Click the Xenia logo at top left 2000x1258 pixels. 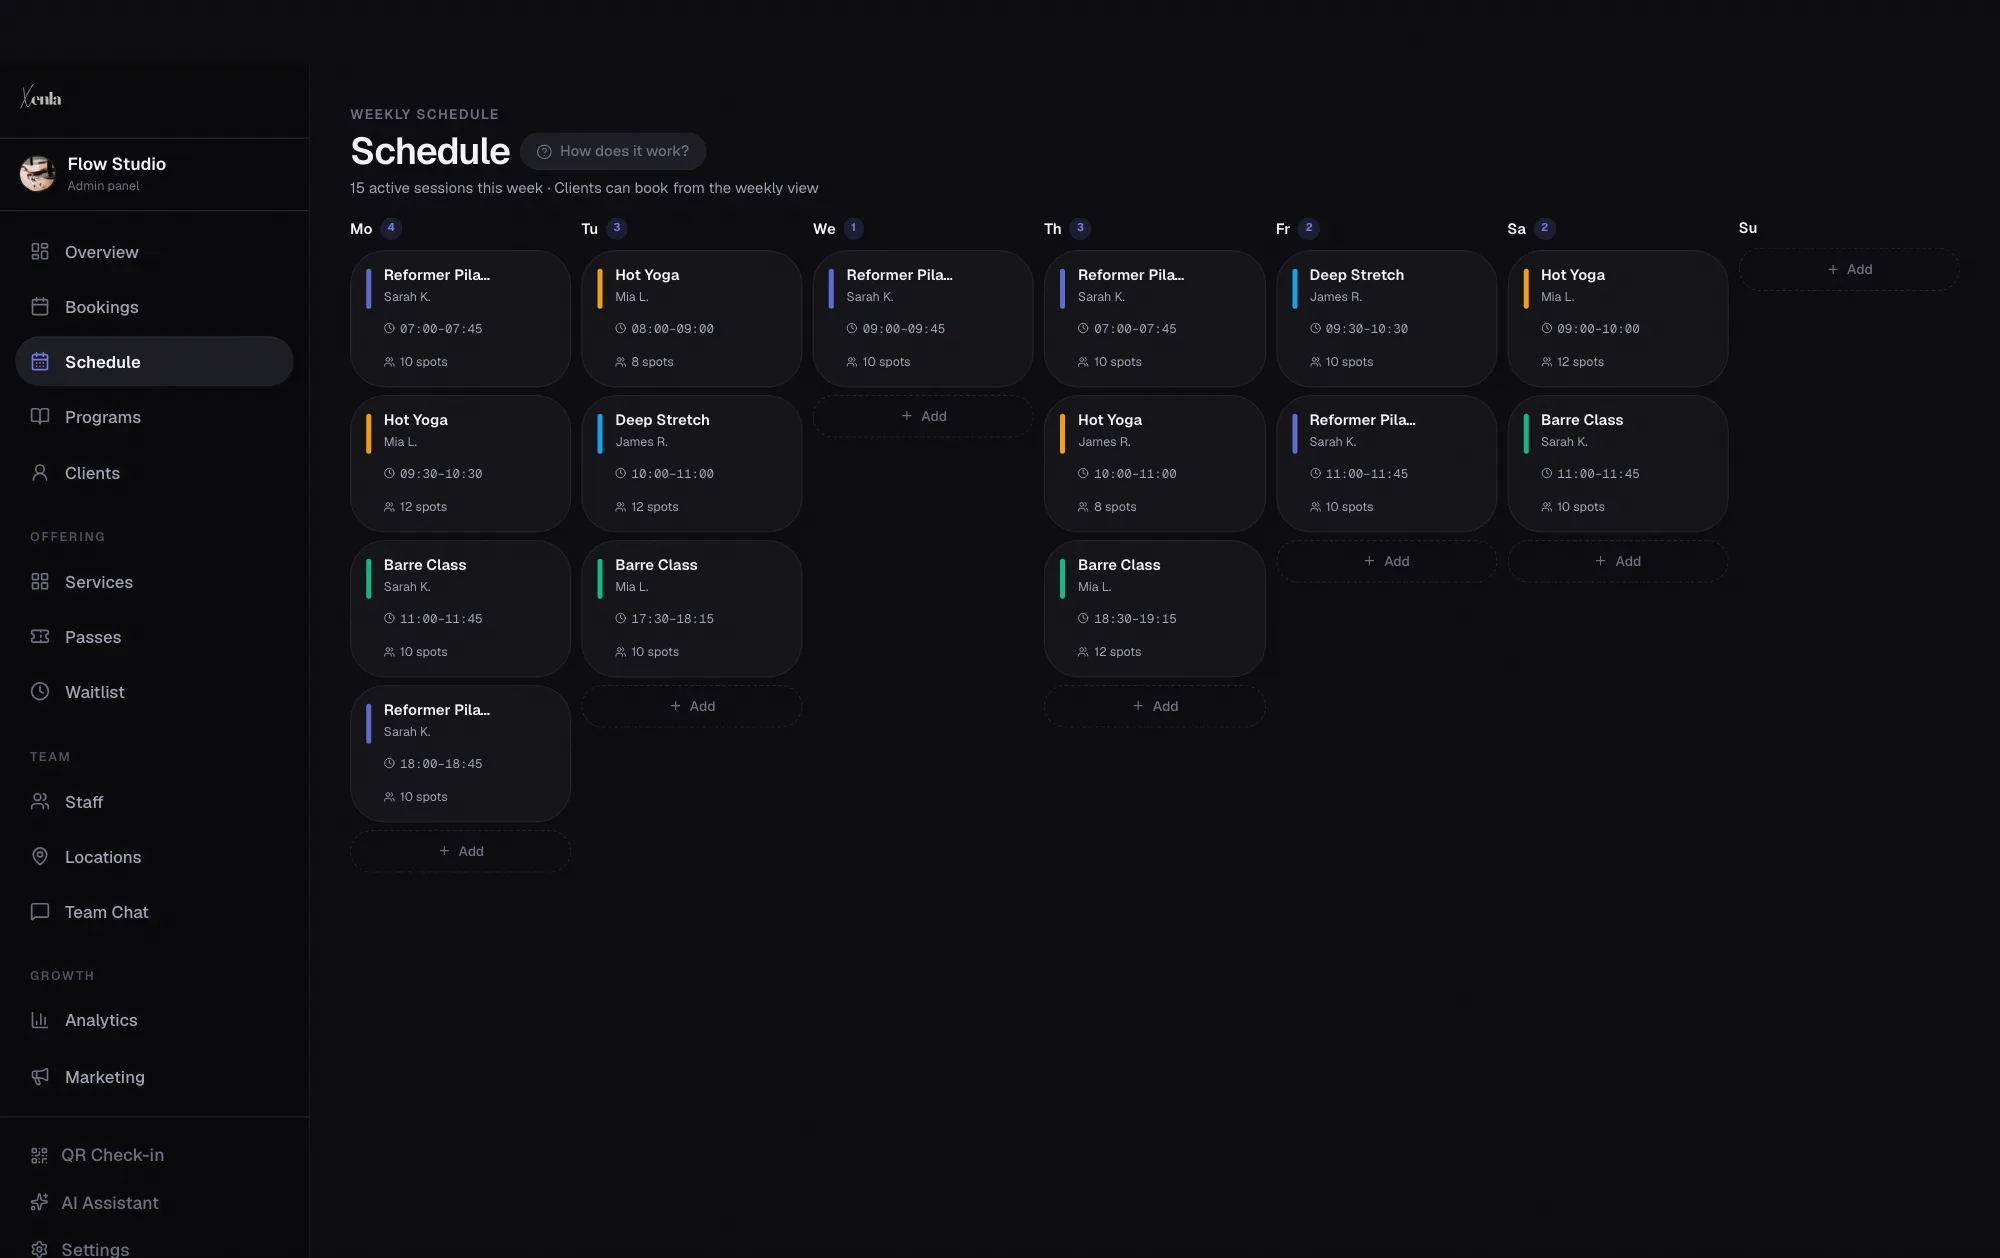pyautogui.click(x=41, y=98)
